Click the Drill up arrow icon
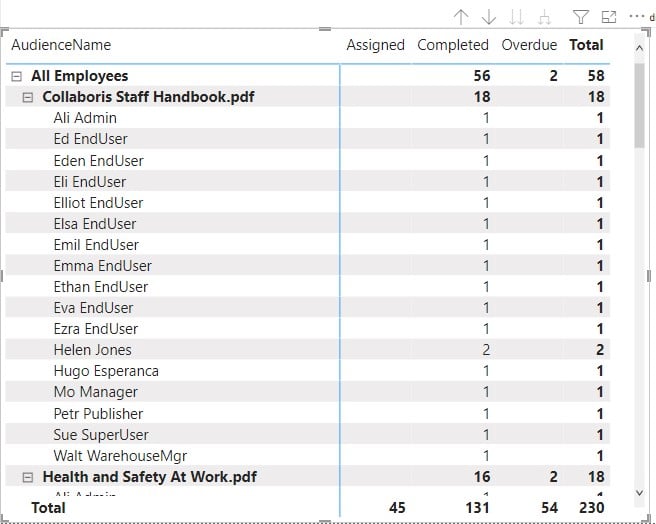 (461, 17)
